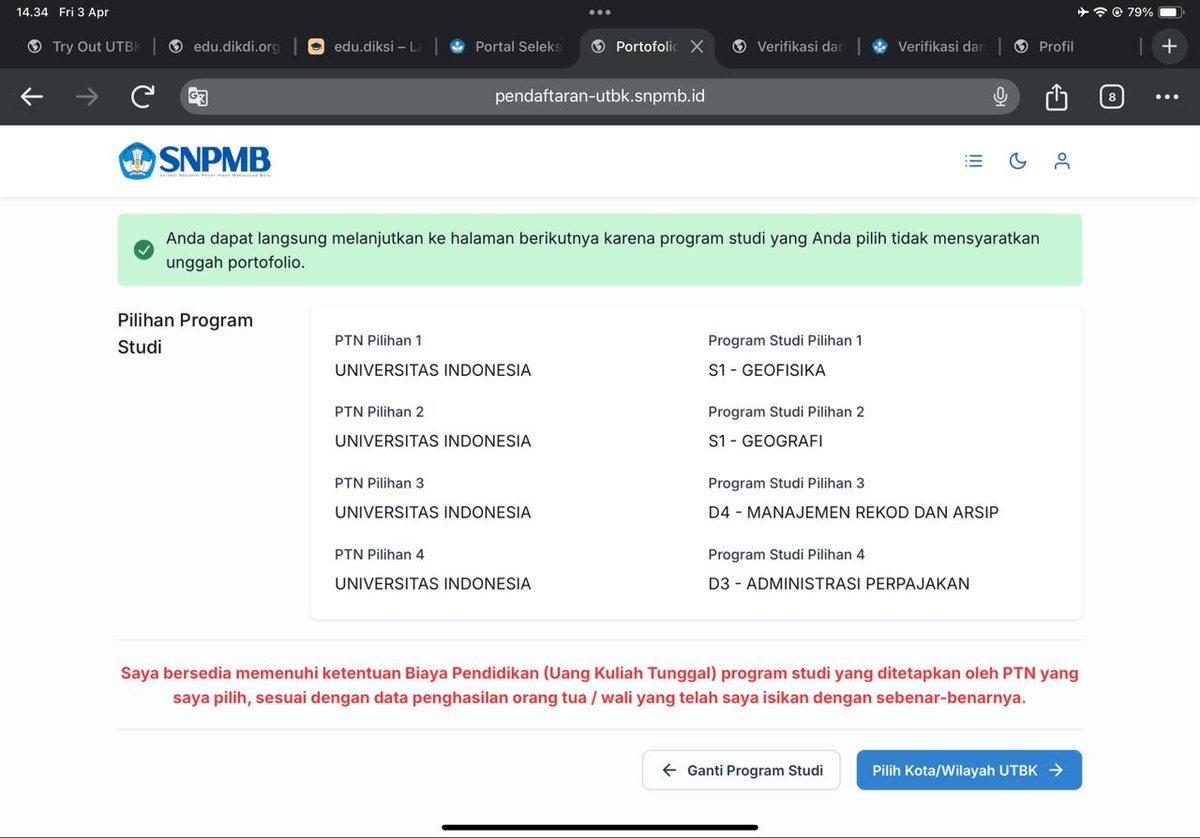Screen dimensions: 1200x838
Task: Click D4 - MANAJEMEN REKOD DAN ARSIP
Action: pyautogui.click(x=853, y=512)
